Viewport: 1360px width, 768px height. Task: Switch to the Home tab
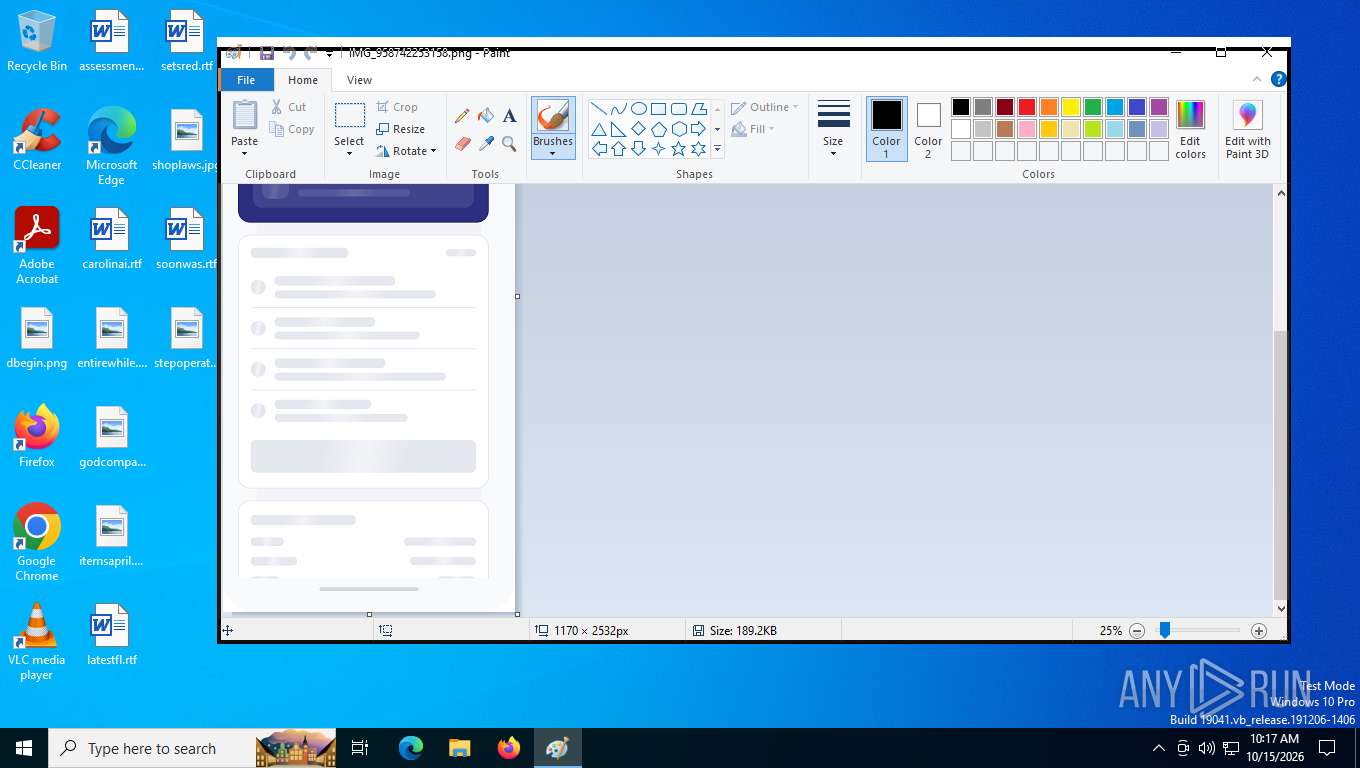point(303,80)
